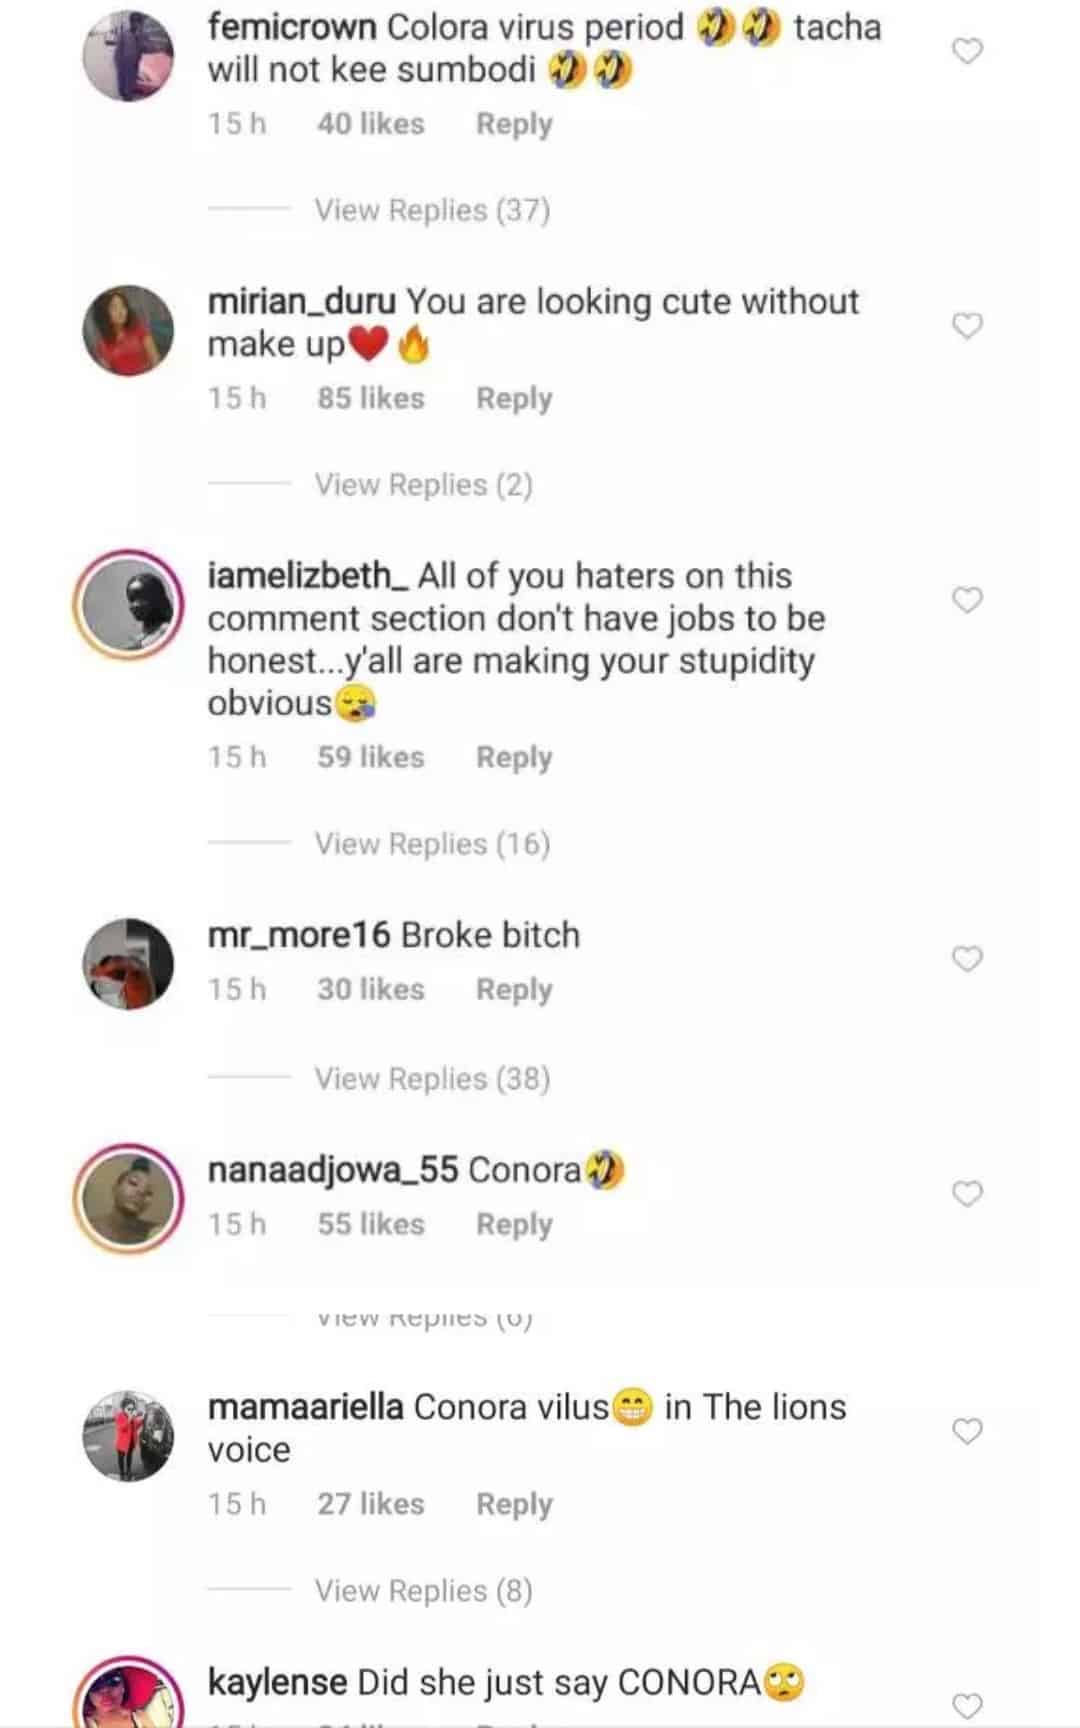
Task: Open nanaadjowa_55's profile picture story
Action: pyautogui.click(x=128, y=1198)
